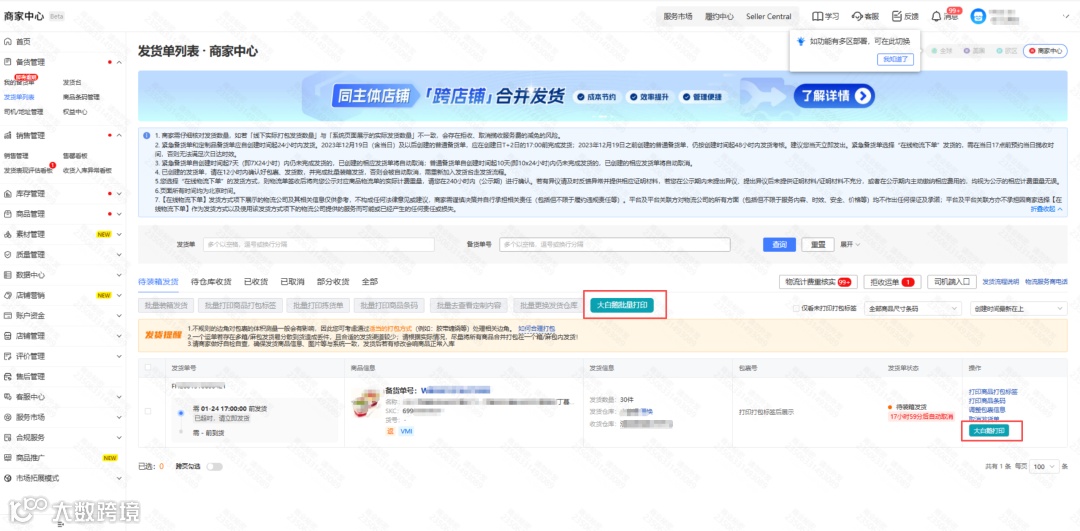The width and height of the screenshot is (1080, 531).
Task: Switch to 全部 tab
Action: pos(369,282)
